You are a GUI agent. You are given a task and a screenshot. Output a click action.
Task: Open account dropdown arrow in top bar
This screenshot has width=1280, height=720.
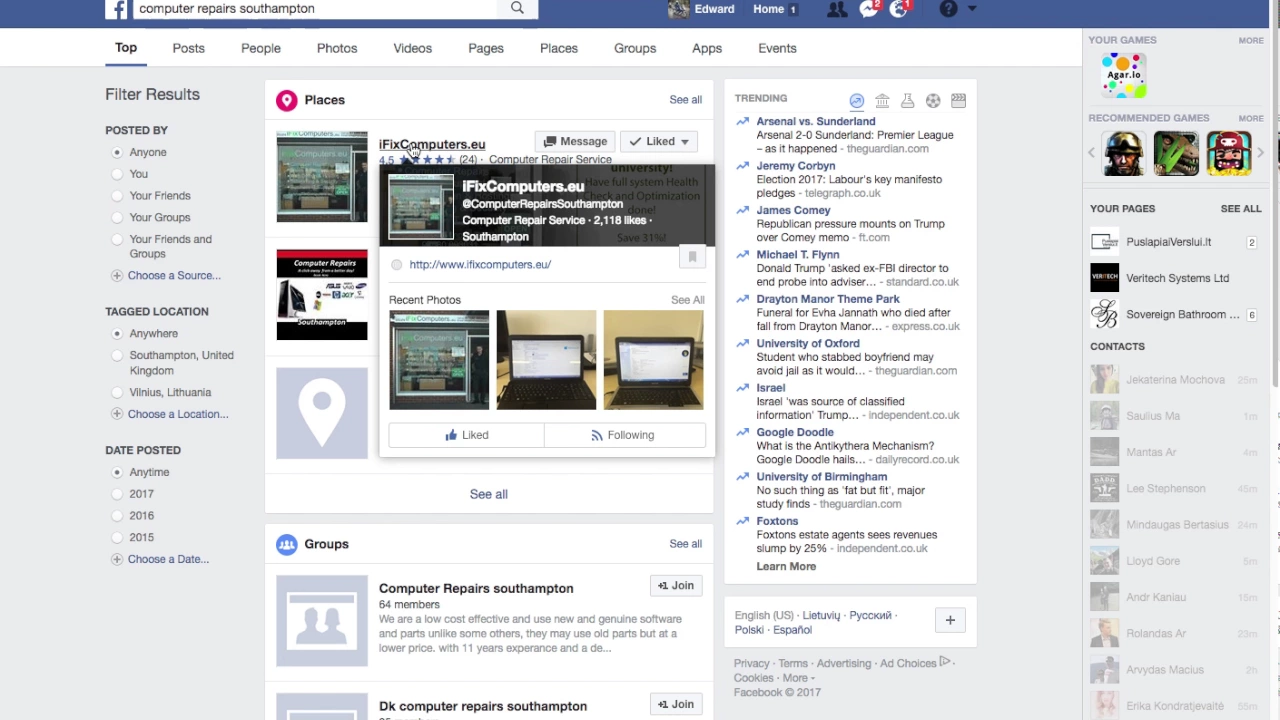coord(971,9)
